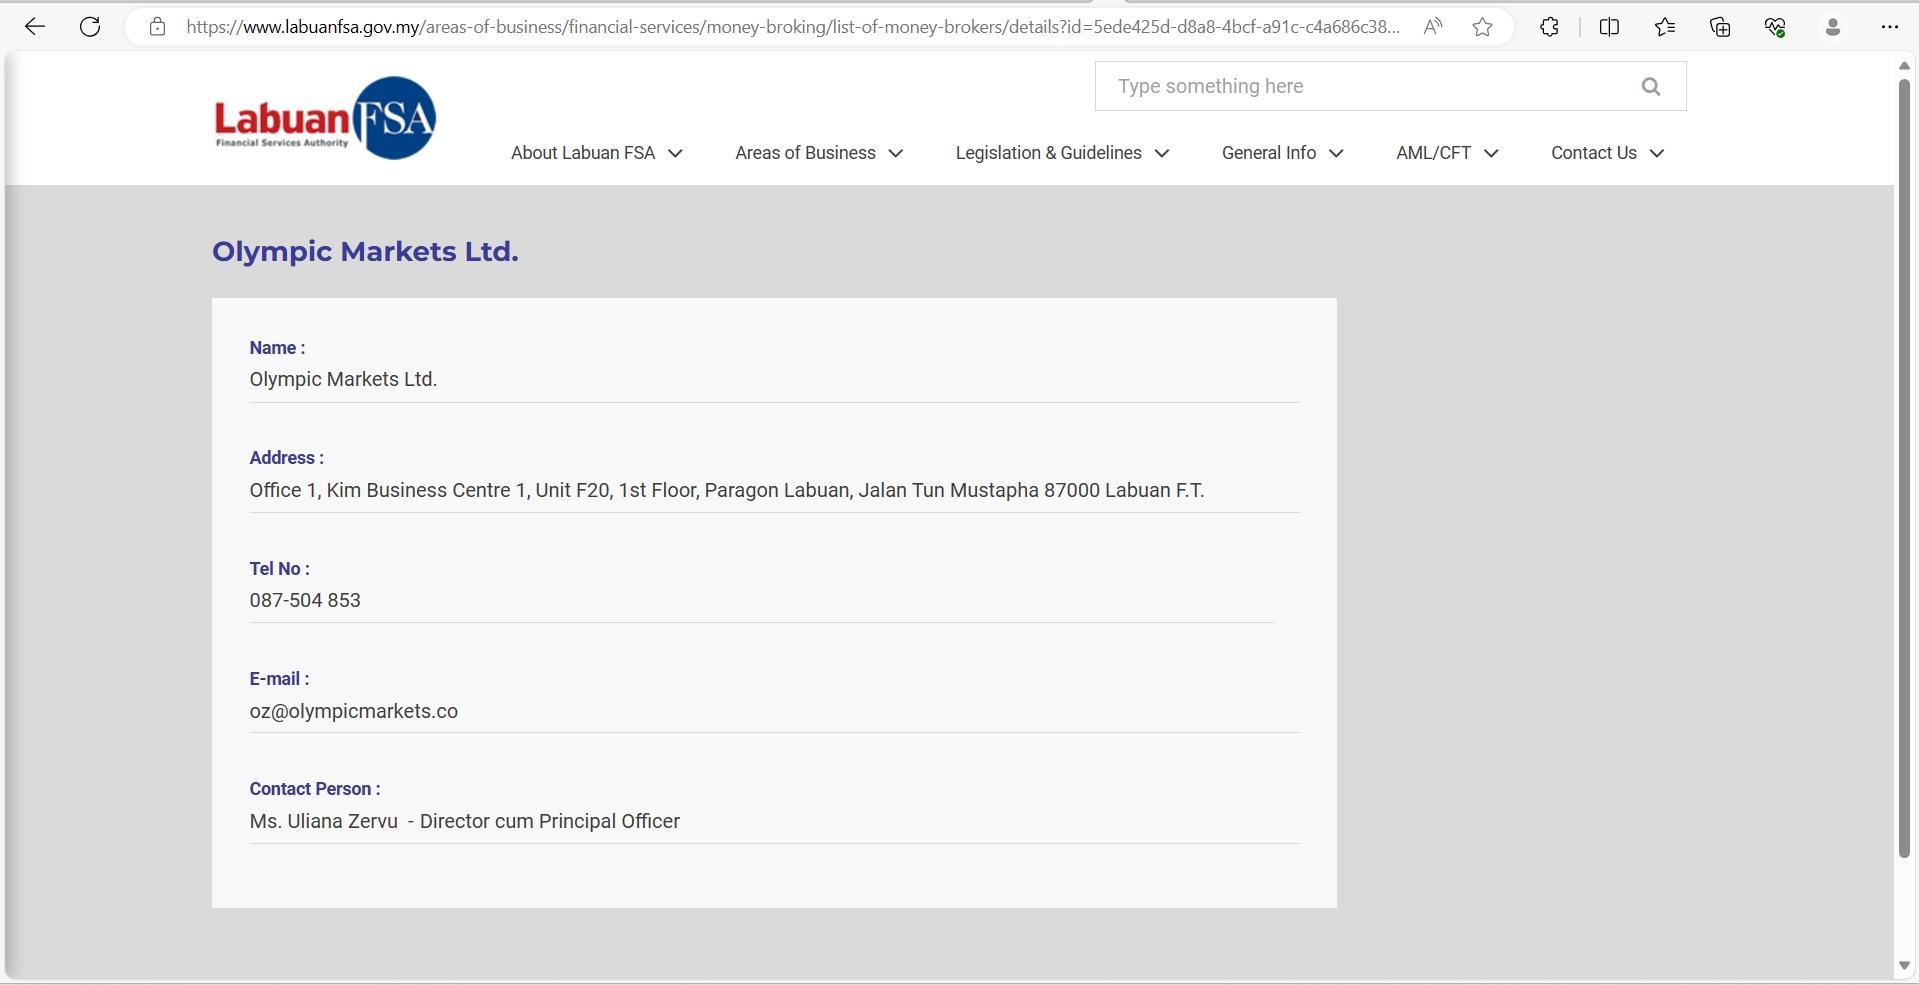The height and width of the screenshot is (985, 1919).
Task: Expand chevron beside General Info
Action: (1337, 153)
